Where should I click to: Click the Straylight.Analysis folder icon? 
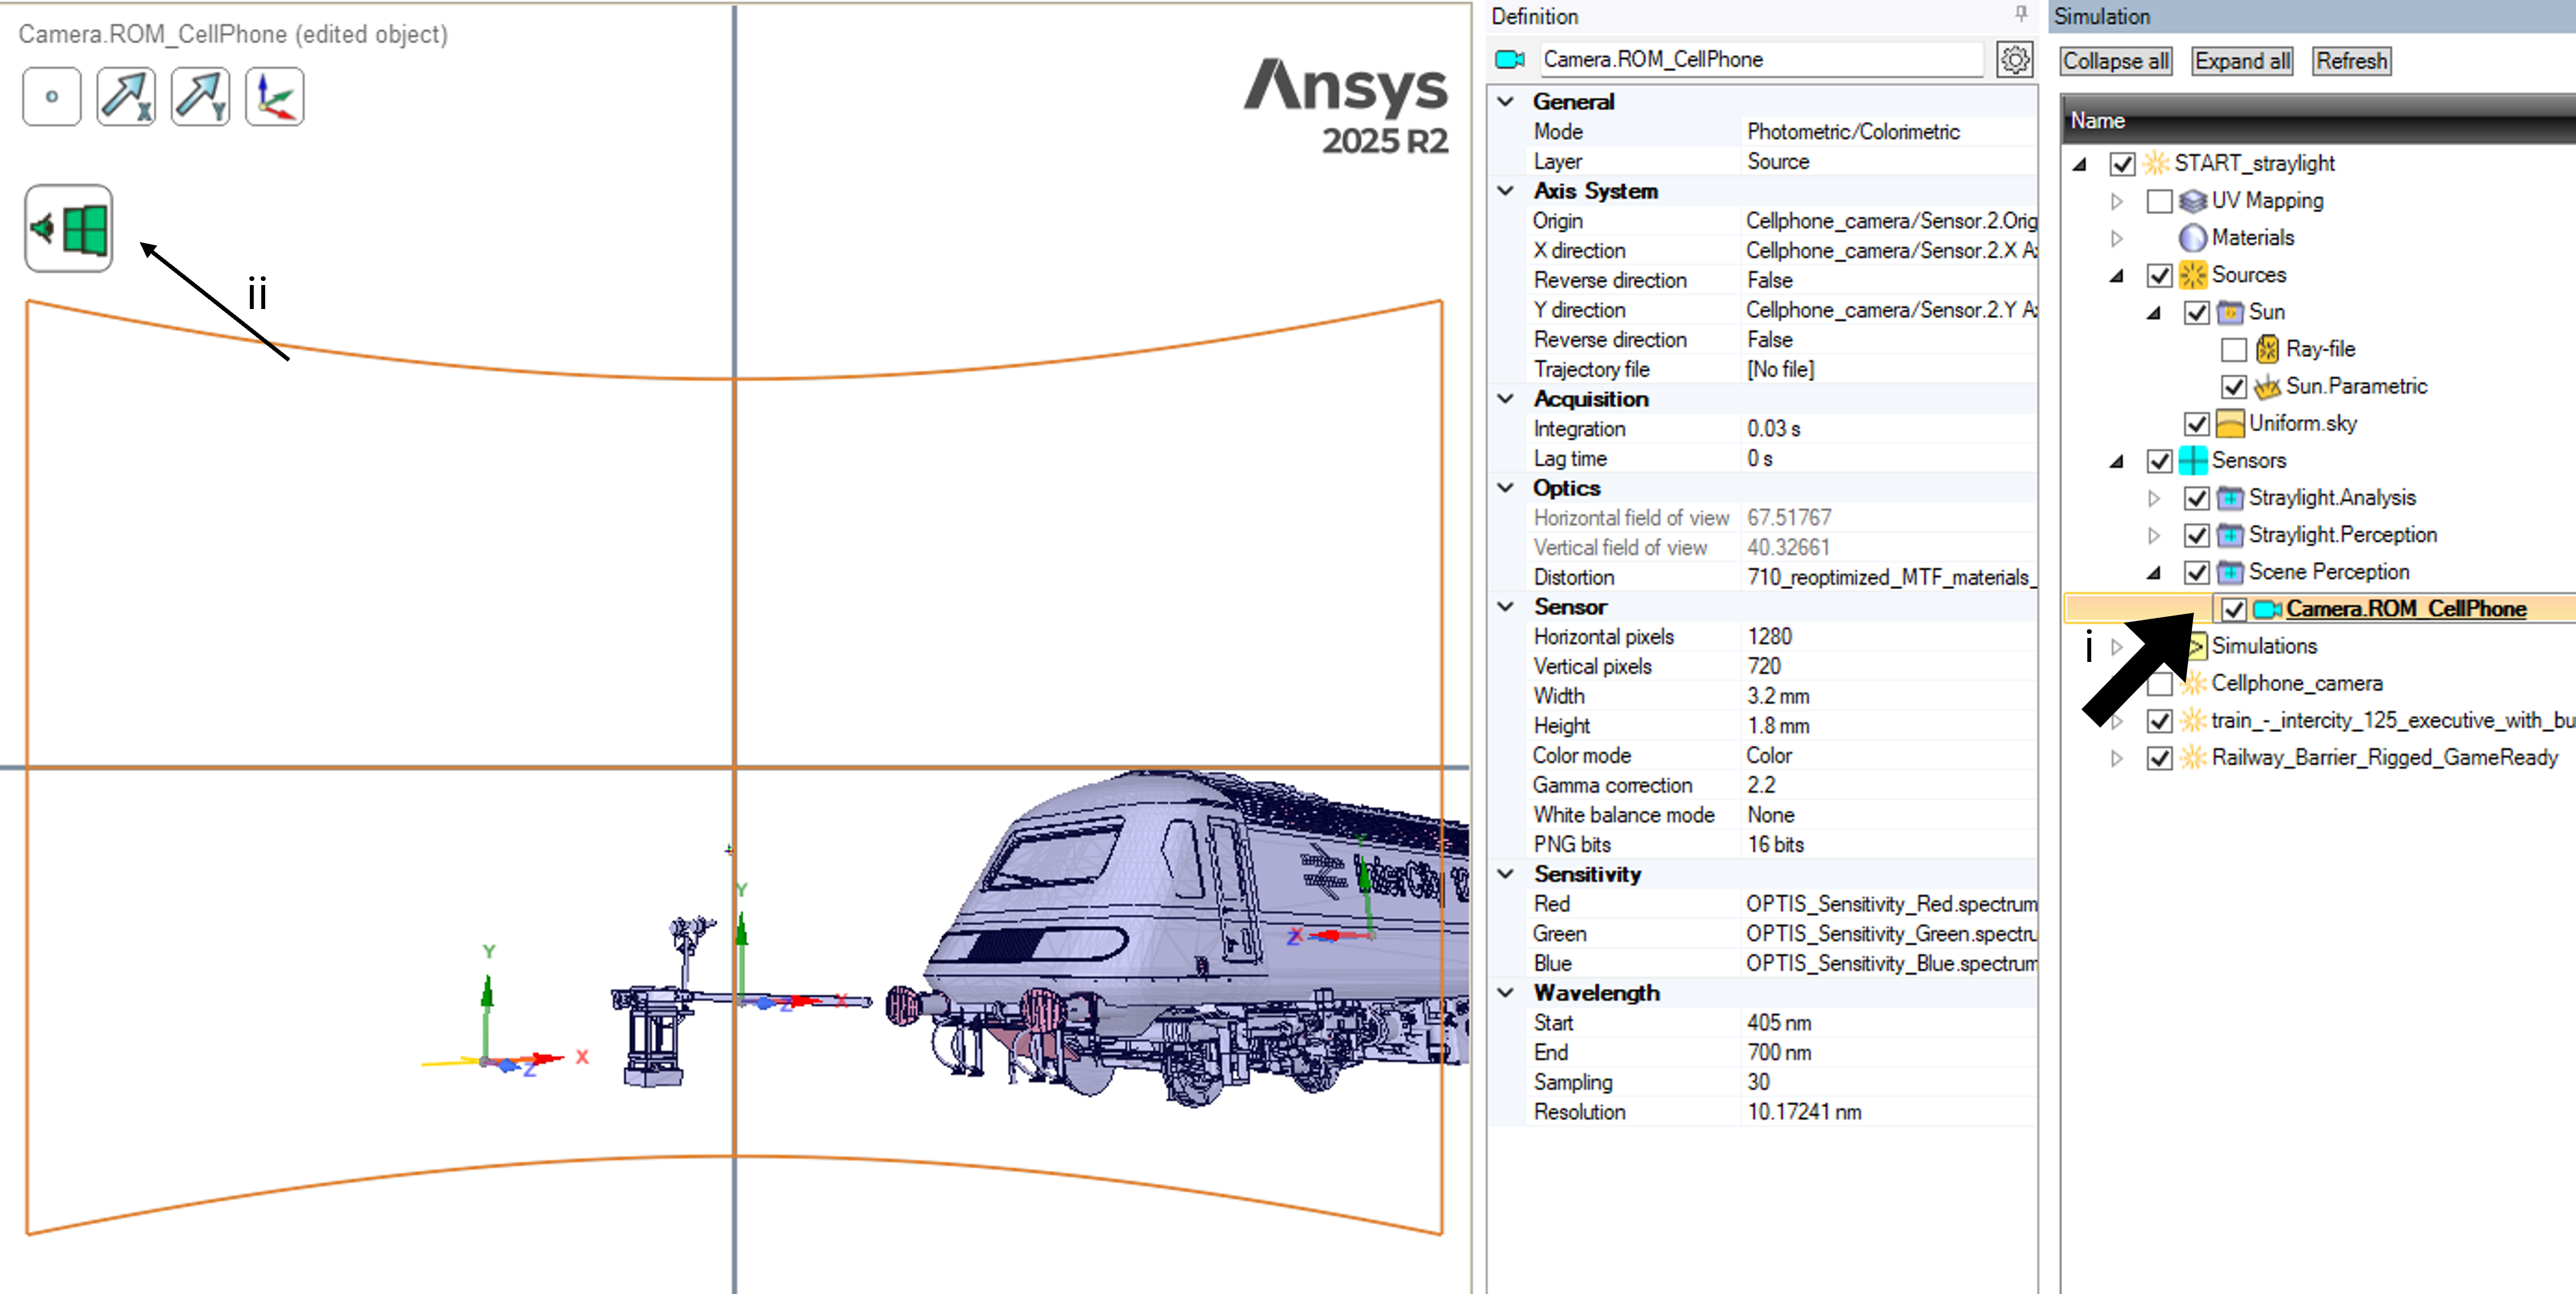point(2230,498)
